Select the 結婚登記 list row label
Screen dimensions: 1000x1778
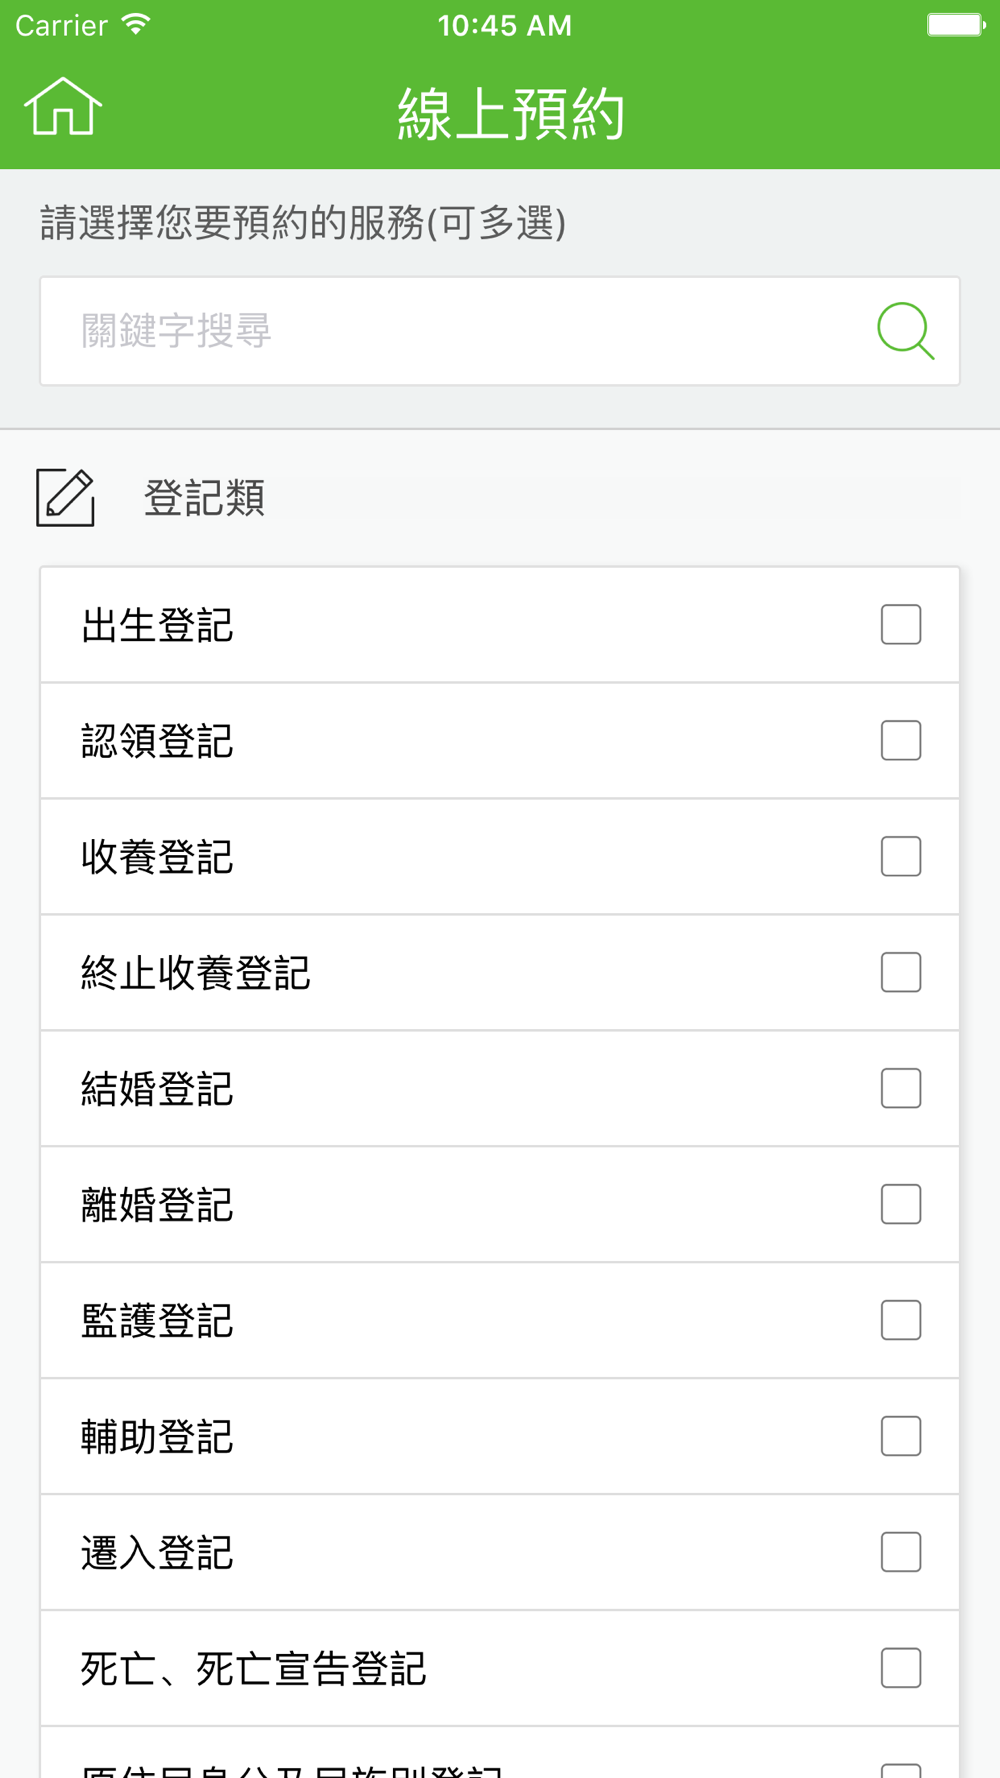tap(157, 1089)
